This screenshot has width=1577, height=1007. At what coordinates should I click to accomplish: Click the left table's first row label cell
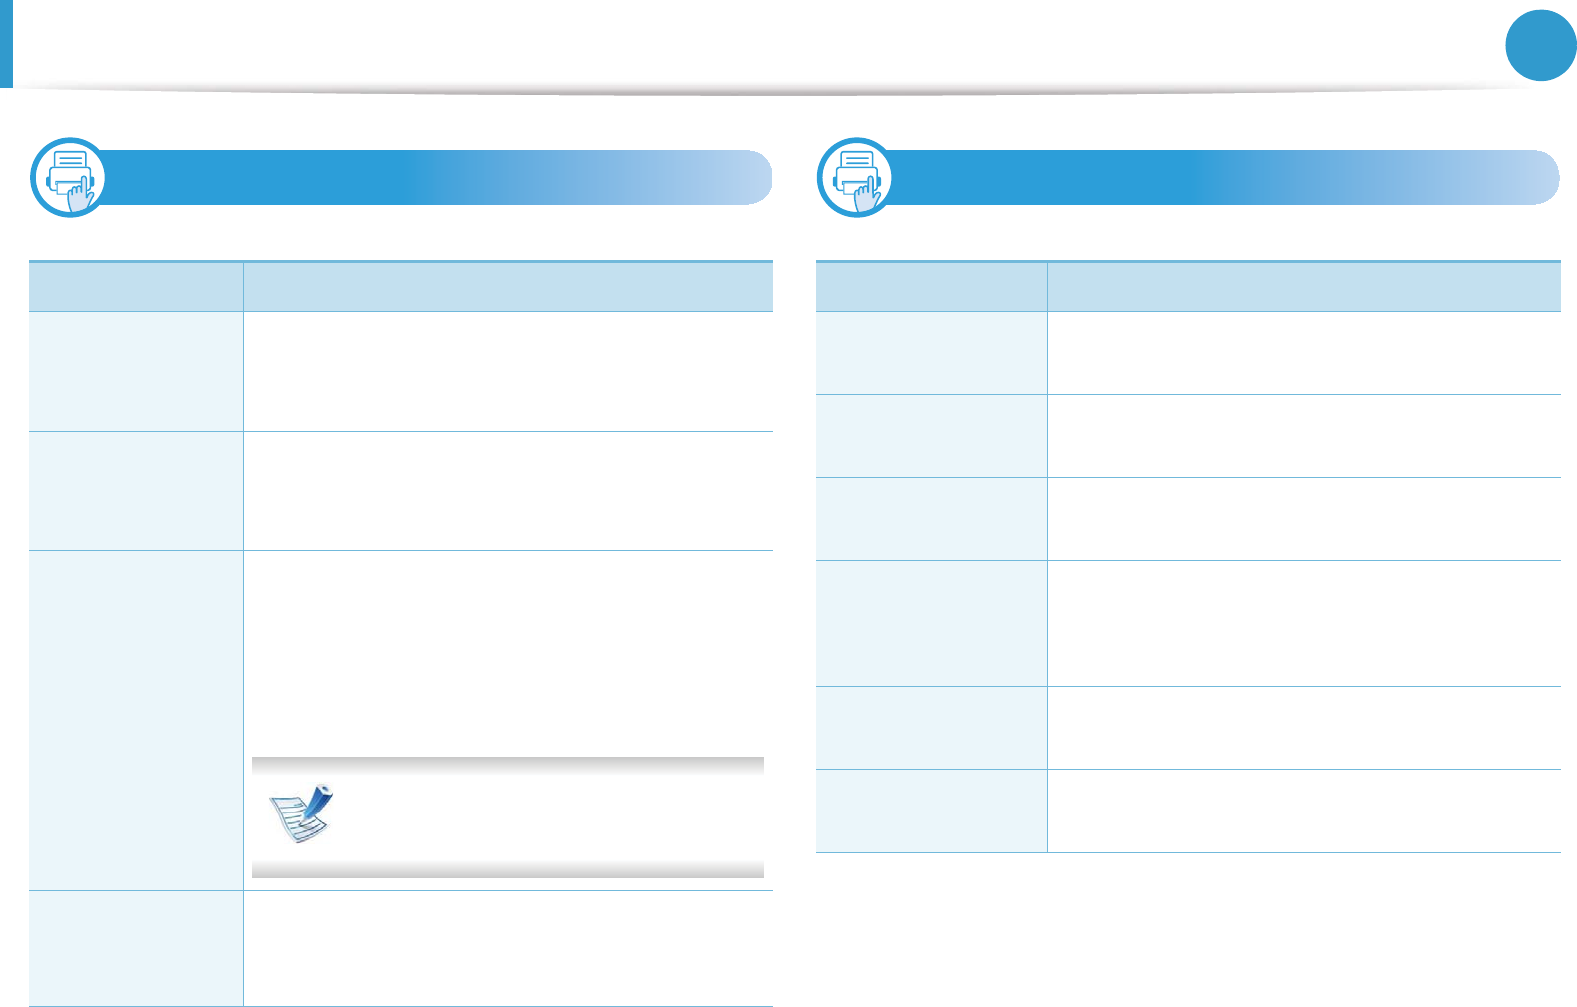(x=136, y=372)
